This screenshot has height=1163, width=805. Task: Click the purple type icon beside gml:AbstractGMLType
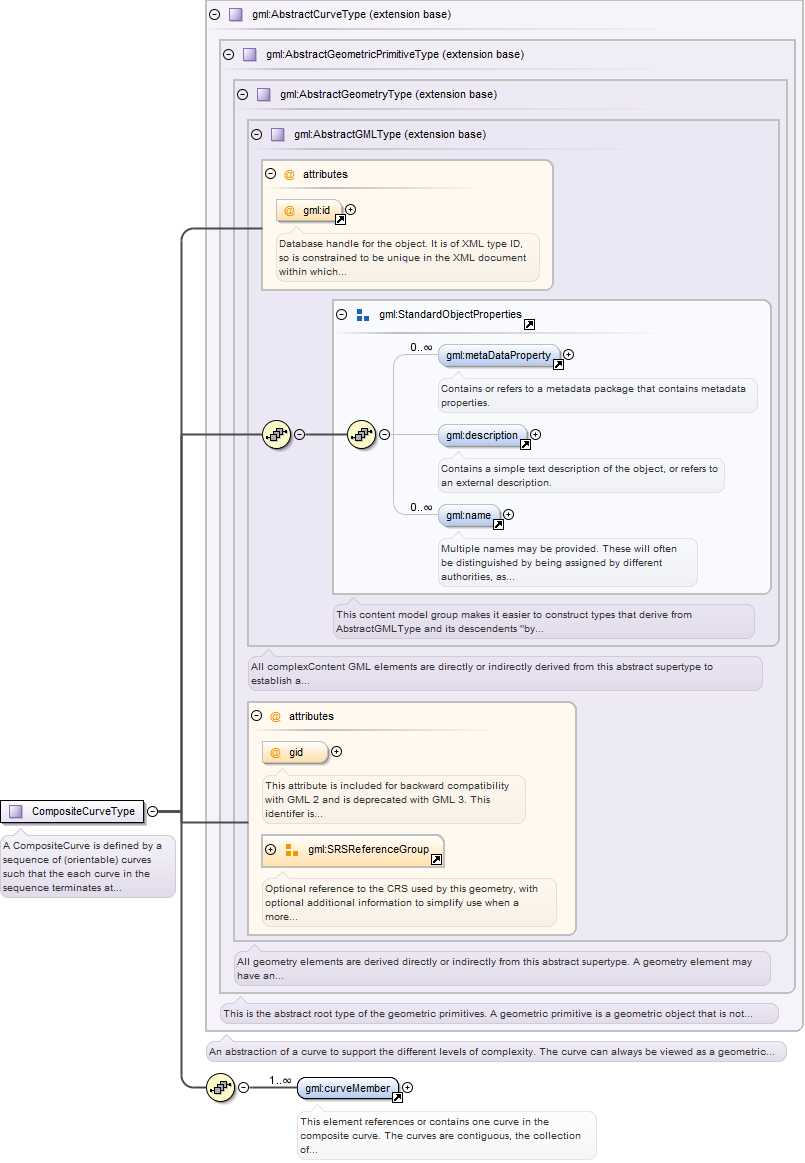(277, 134)
